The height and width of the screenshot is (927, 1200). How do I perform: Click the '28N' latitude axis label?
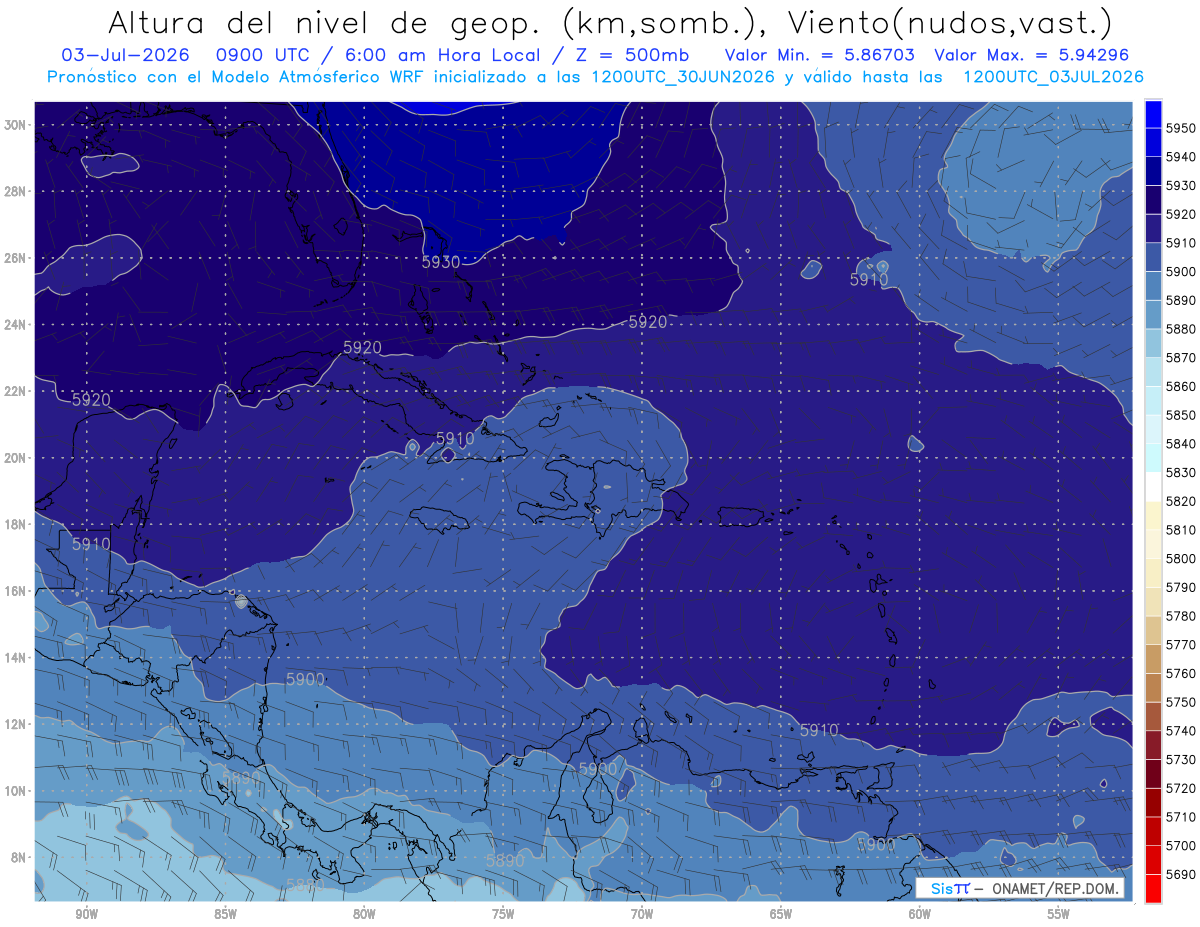pos(16,191)
